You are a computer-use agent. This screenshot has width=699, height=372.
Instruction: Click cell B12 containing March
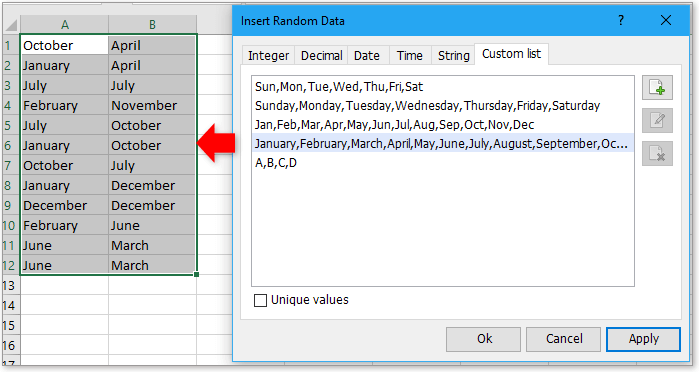(152, 265)
